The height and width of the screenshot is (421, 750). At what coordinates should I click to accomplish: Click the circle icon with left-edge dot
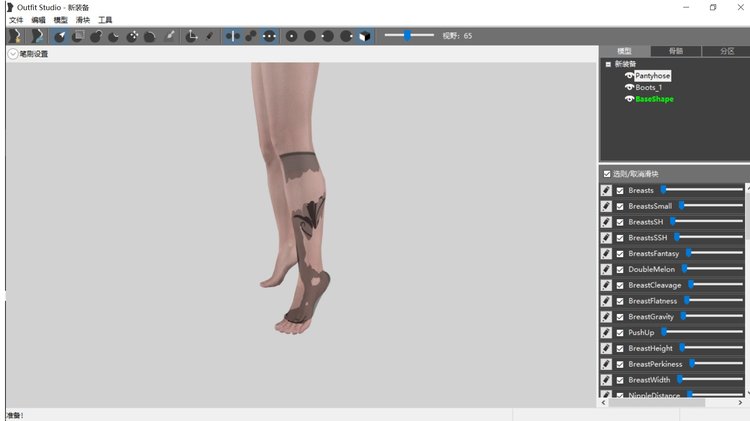(328, 36)
